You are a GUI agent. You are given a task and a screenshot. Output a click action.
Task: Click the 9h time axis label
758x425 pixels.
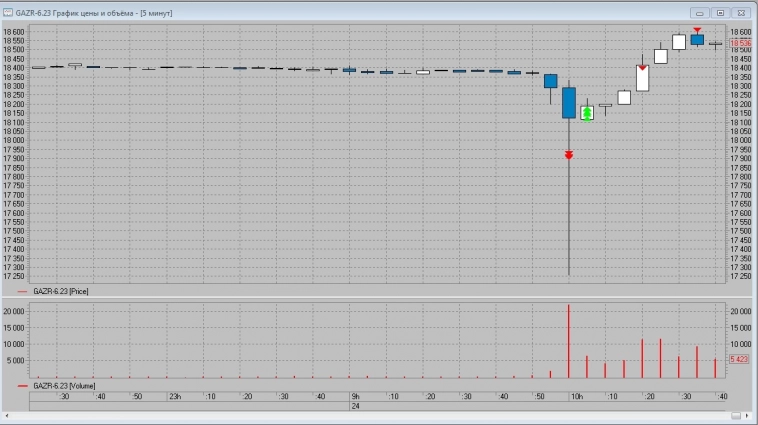[355, 396]
